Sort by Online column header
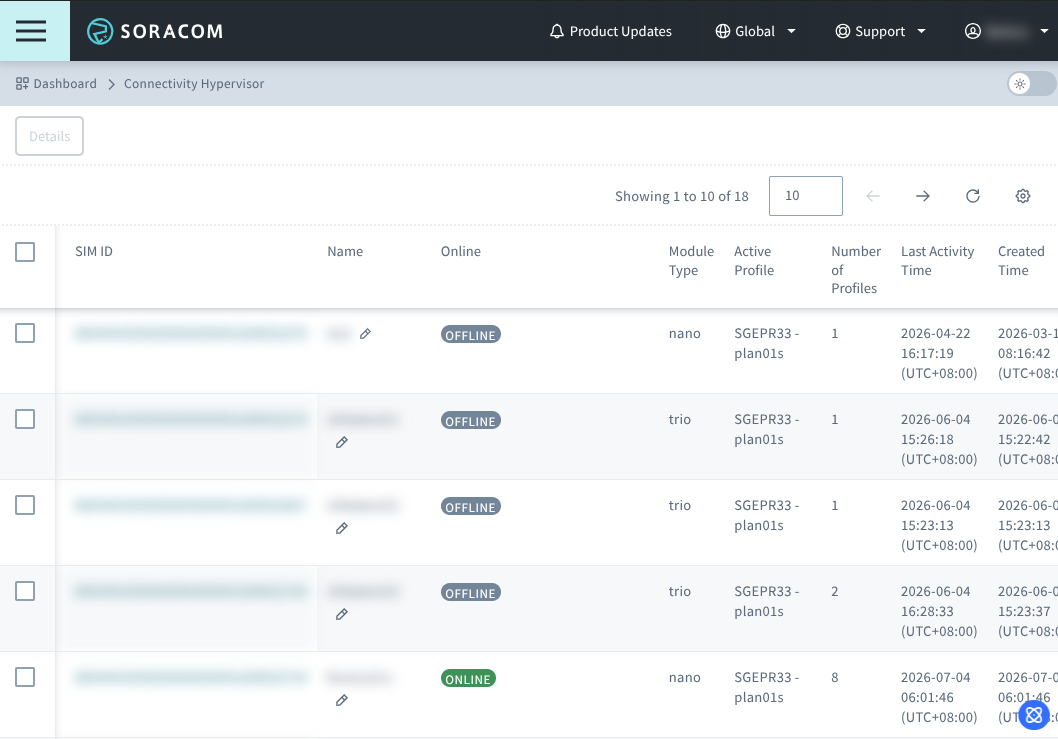 [x=461, y=251]
